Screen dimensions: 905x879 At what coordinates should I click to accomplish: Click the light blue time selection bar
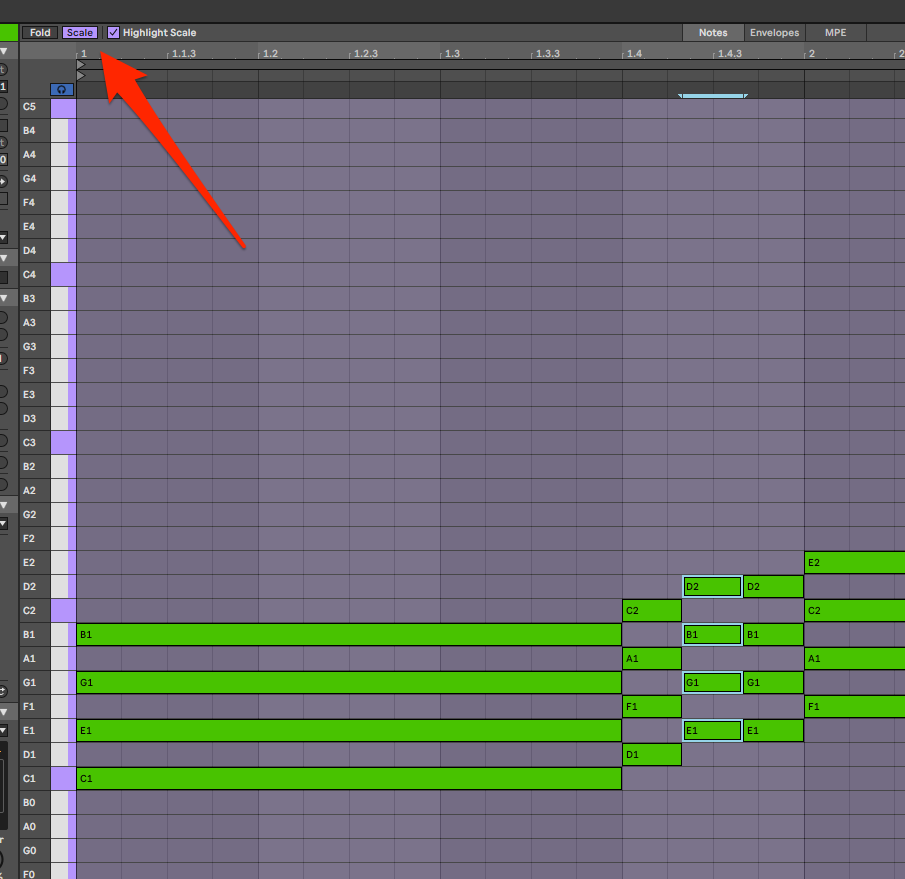click(x=712, y=96)
